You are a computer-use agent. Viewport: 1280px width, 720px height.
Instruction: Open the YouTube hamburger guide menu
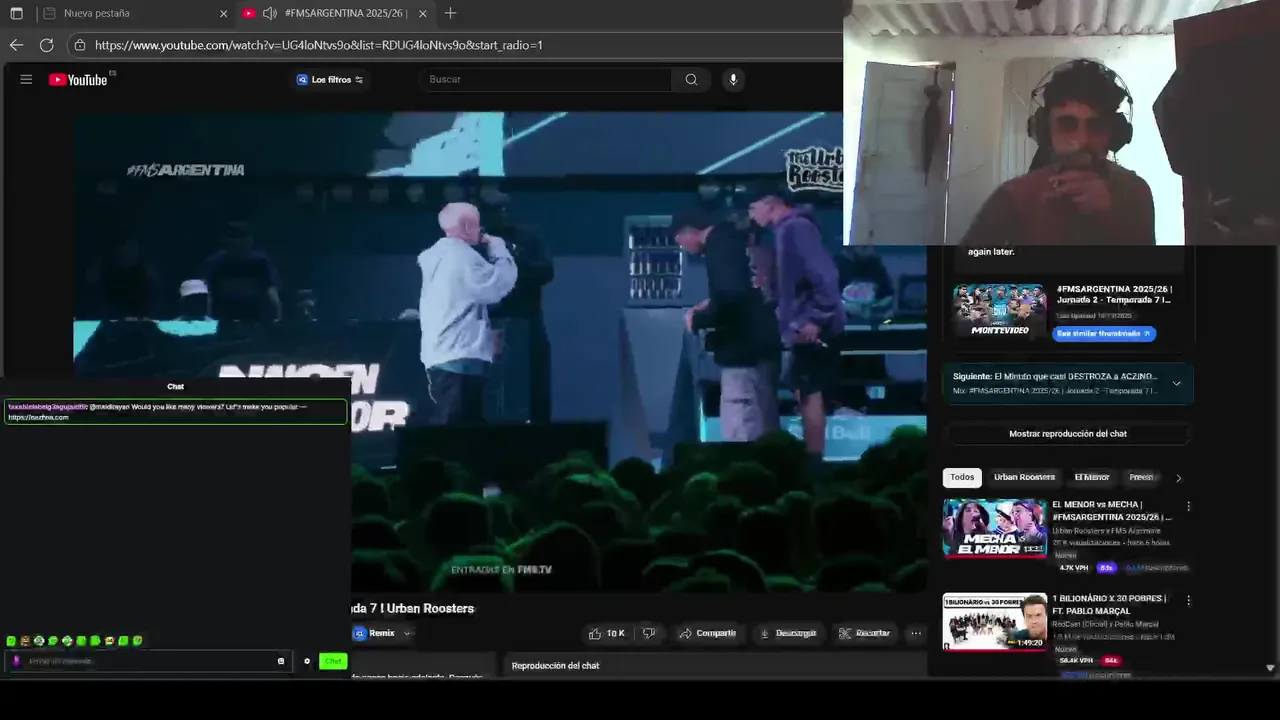tap(26, 80)
